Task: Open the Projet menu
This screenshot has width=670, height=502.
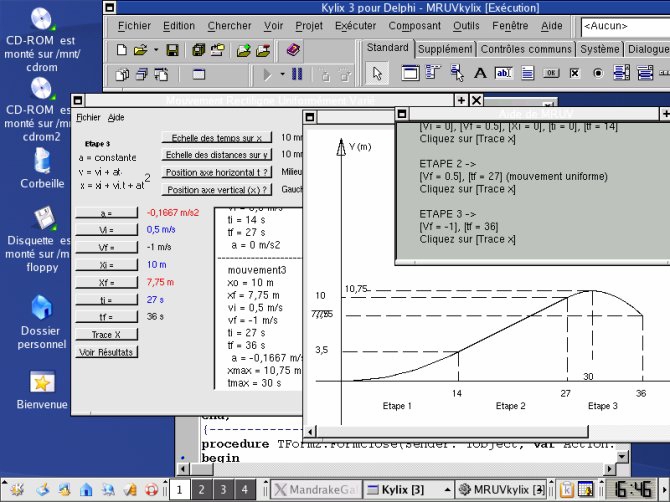Action: pyautogui.click(x=309, y=26)
